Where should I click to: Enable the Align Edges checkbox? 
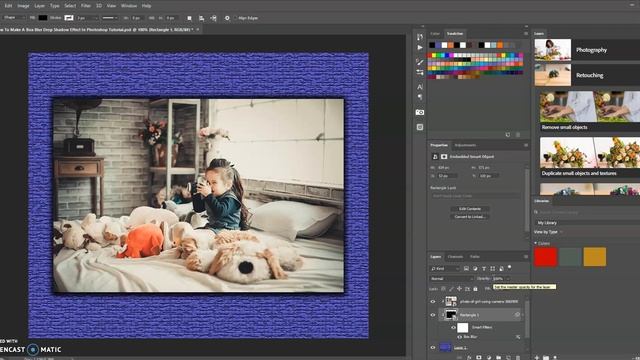(x=236, y=18)
